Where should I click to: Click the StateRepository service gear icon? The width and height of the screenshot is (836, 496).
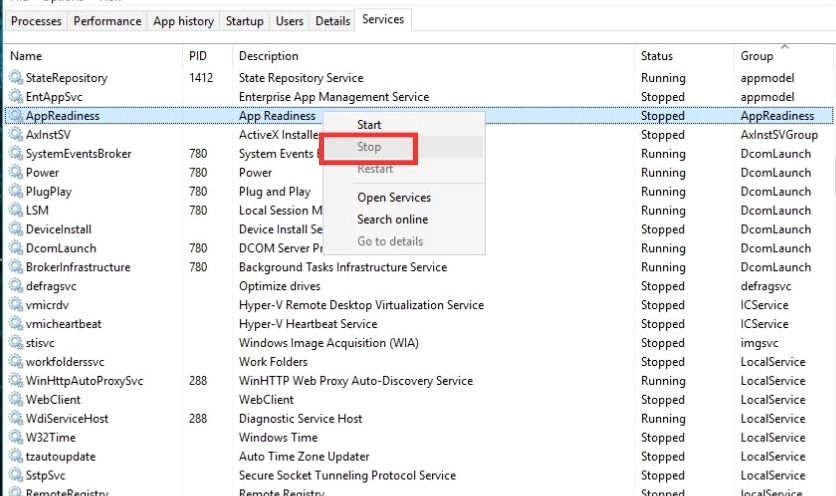pos(16,77)
